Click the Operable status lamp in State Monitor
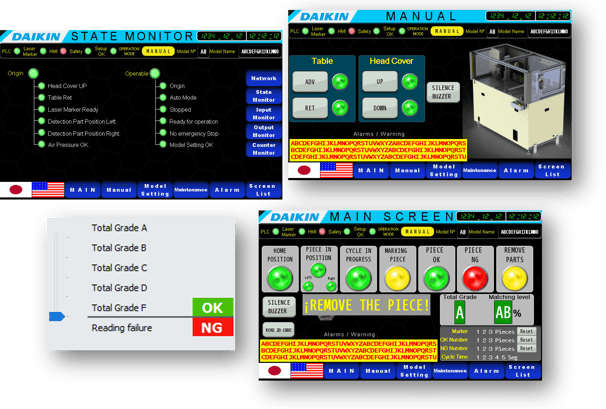Image resolution: width=606 pixels, height=409 pixels. [x=155, y=73]
